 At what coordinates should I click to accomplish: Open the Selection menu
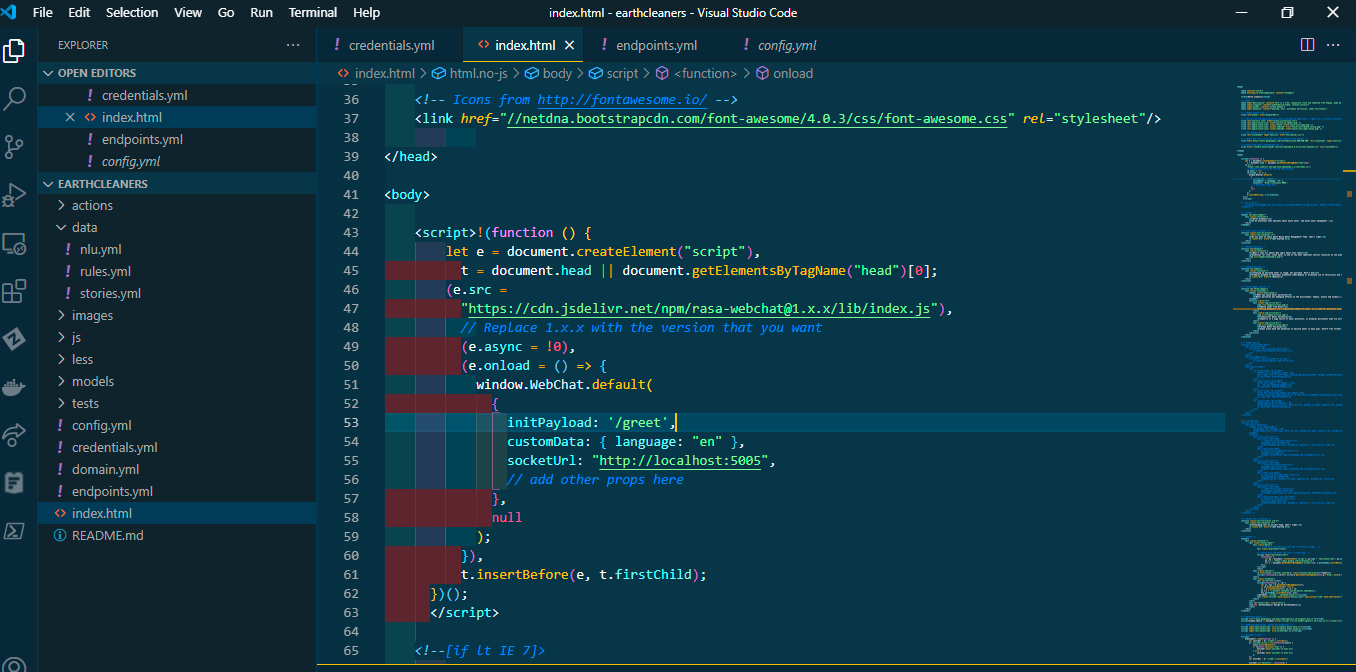132,12
